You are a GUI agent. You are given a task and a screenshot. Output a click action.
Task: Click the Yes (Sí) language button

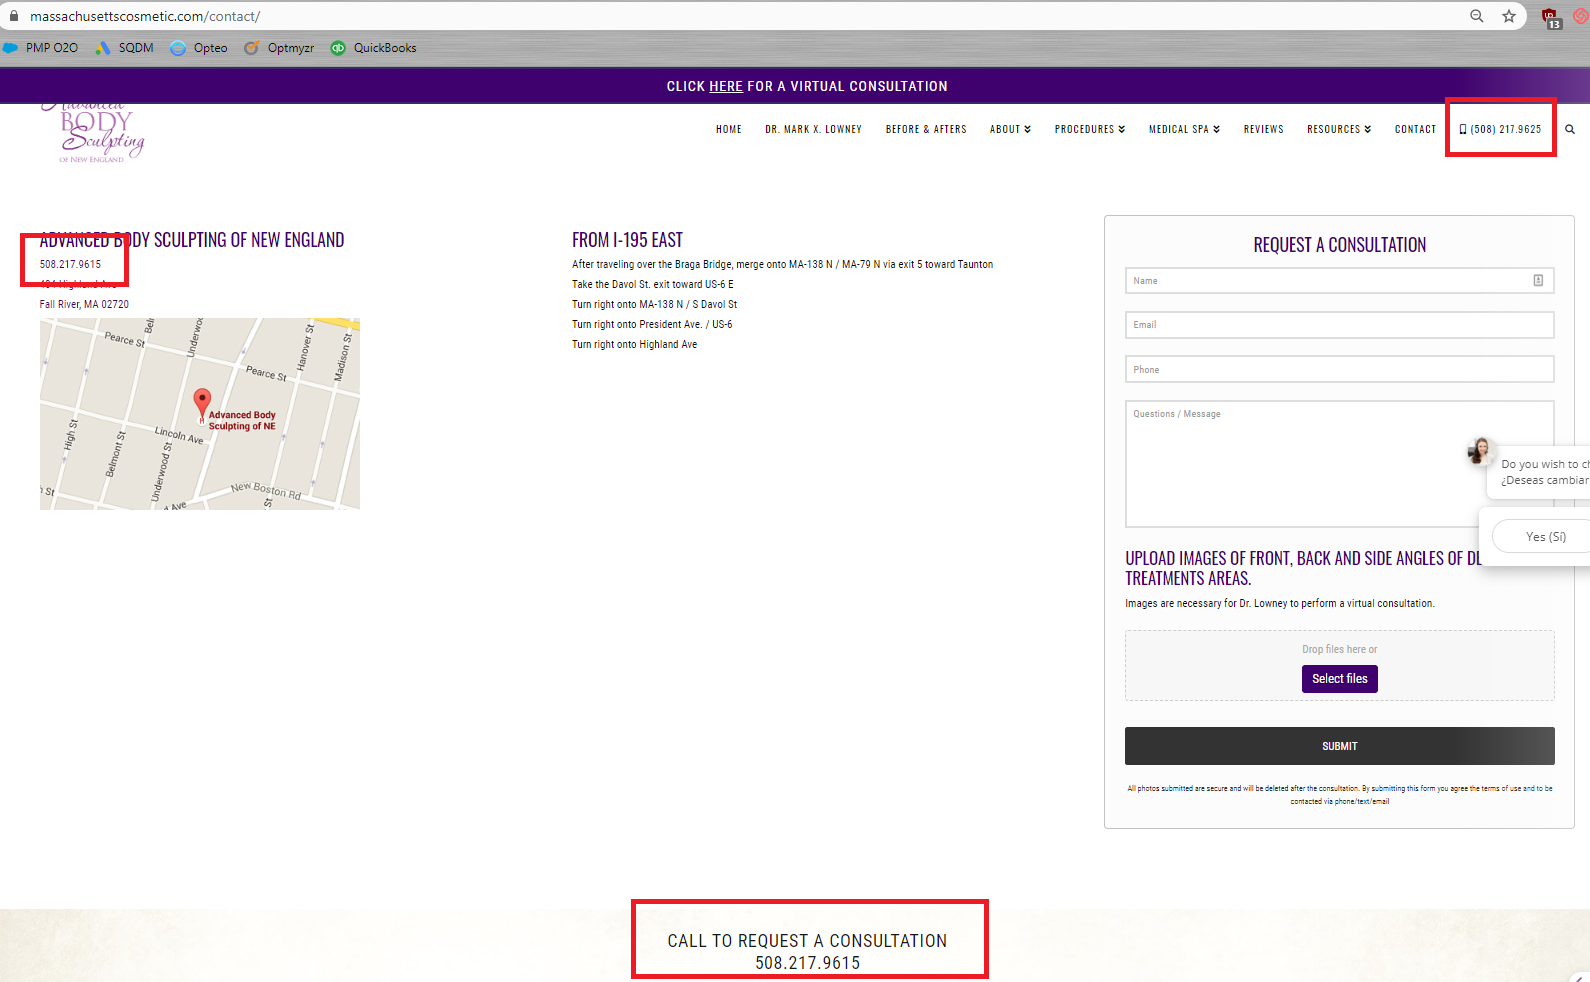tap(1545, 537)
